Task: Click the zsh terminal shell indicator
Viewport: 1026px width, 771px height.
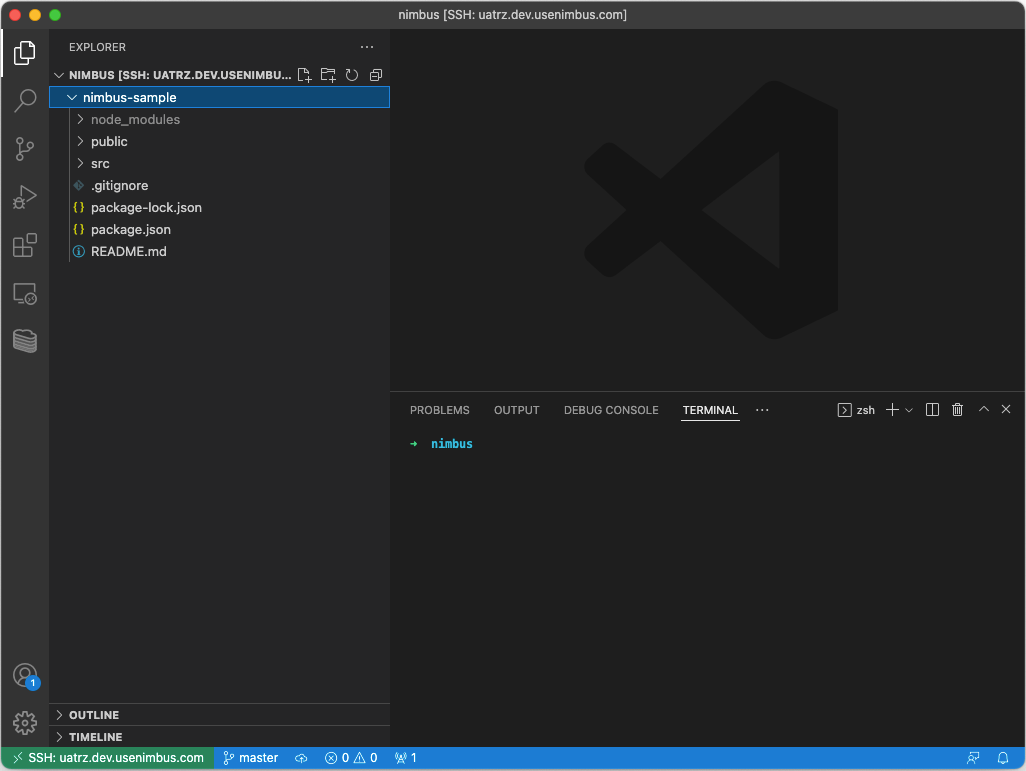Action: coord(856,410)
